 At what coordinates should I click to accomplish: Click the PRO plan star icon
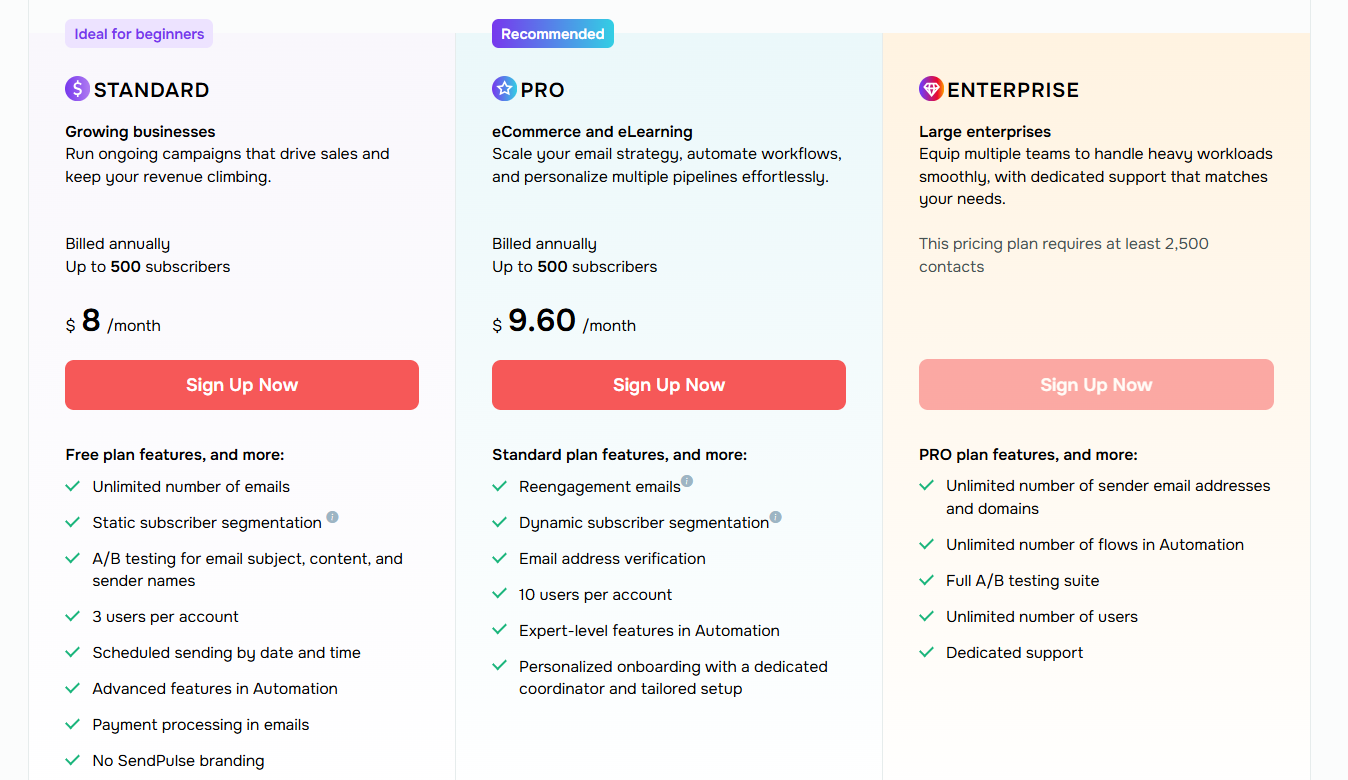click(x=504, y=90)
